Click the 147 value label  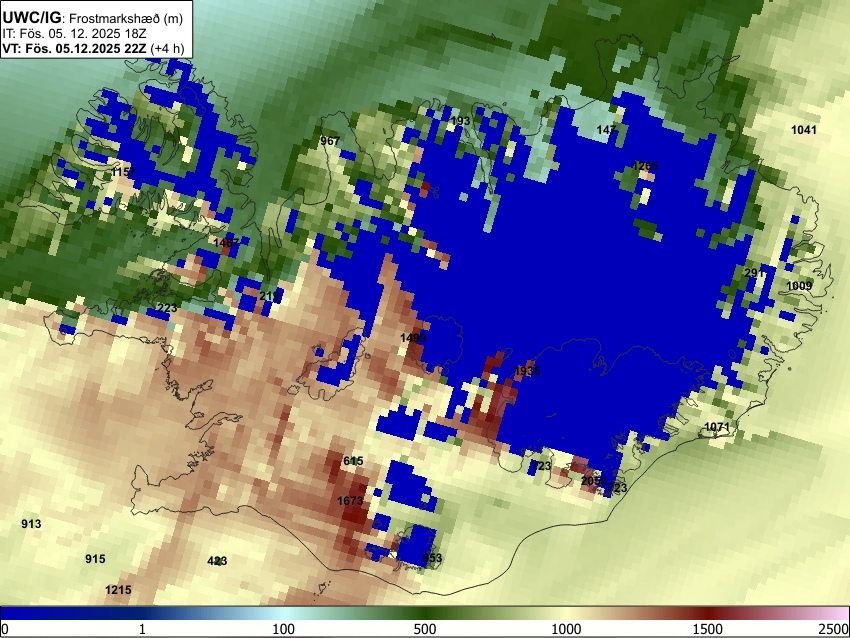click(606, 130)
